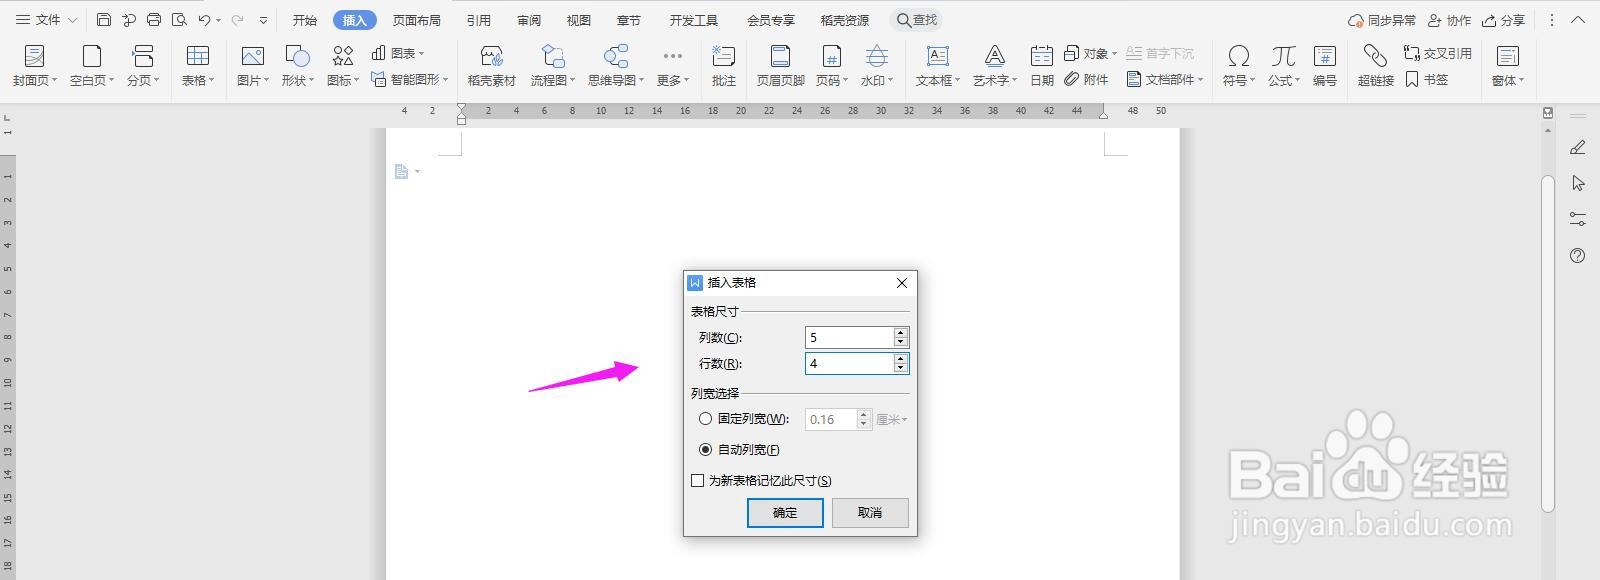Click the Print Preview icon

point(179,20)
